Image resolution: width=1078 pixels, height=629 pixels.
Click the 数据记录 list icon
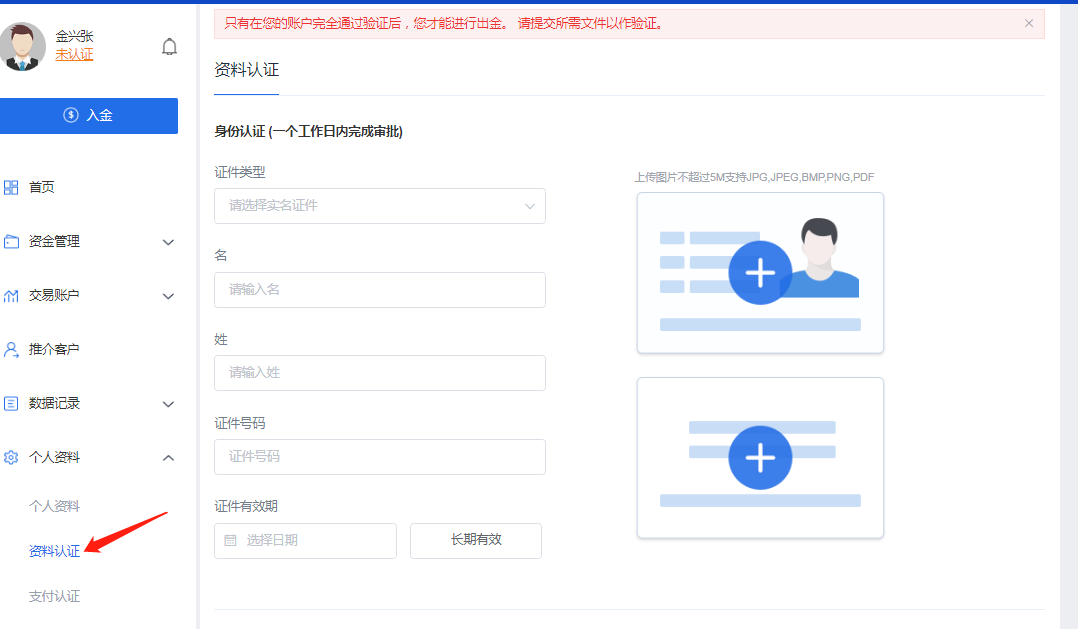[x=11, y=404]
